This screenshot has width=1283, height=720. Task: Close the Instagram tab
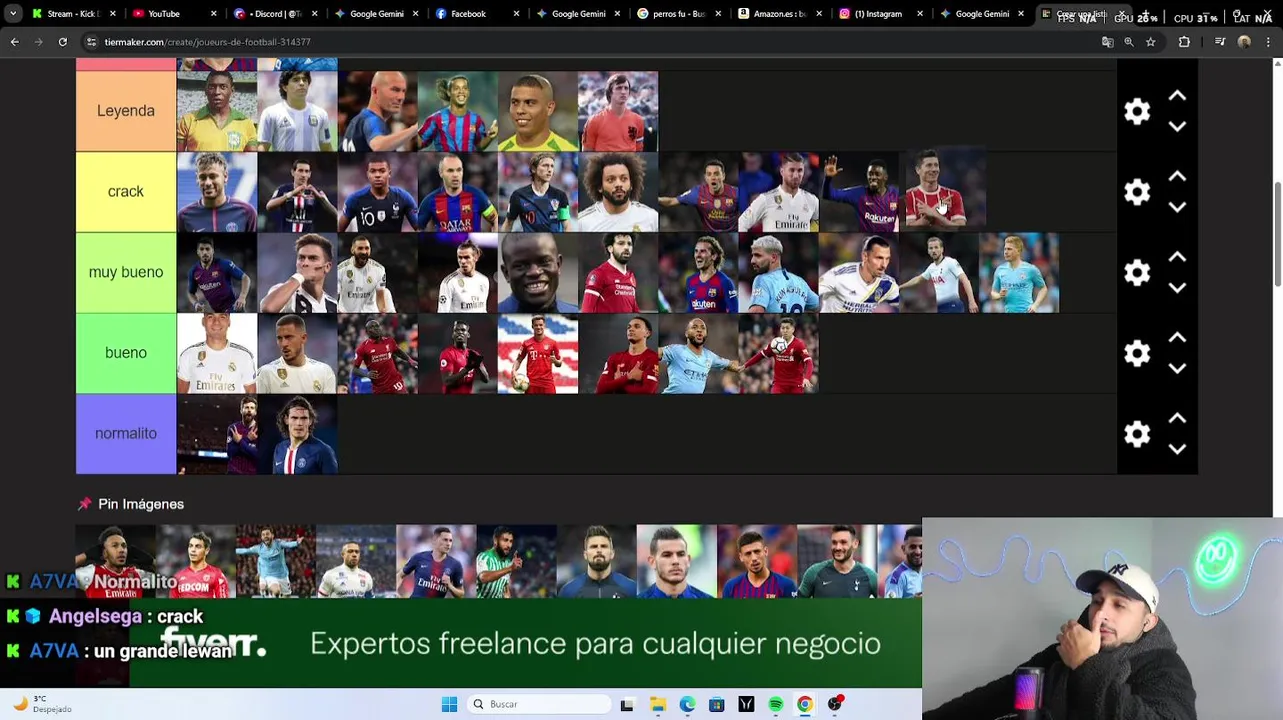click(x=920, y=14)
